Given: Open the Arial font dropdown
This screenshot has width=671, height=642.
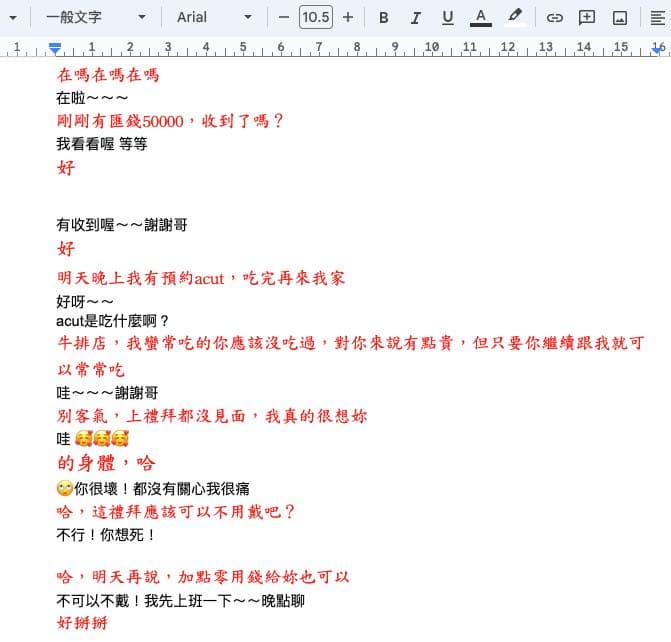Looking at the screenshot, I should 214,18.
